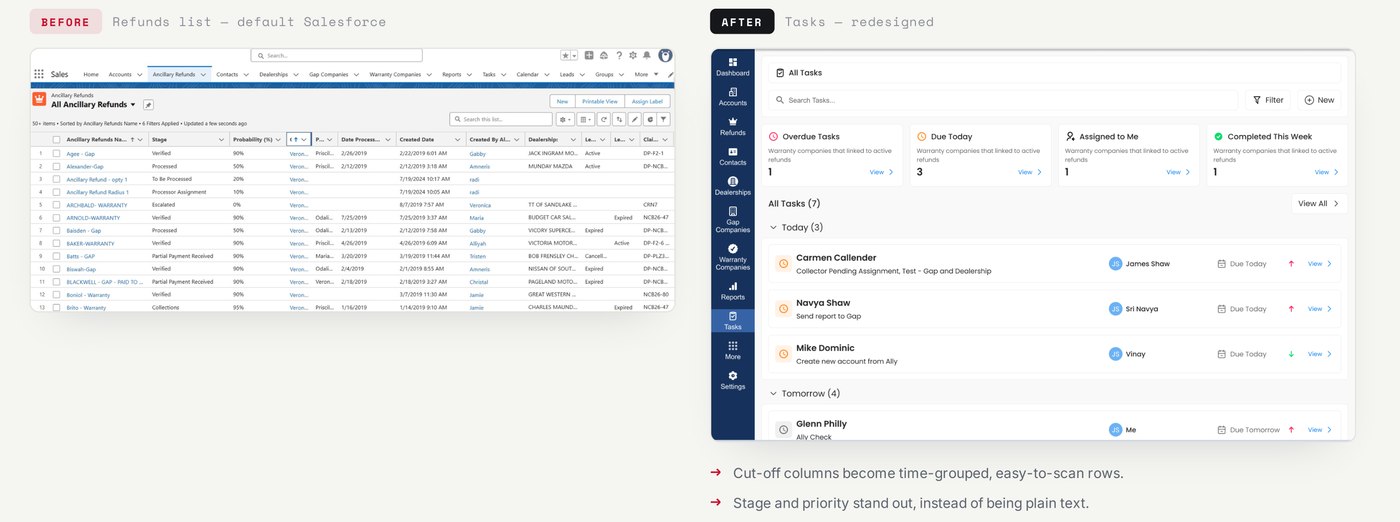Check the BAKER-WARRANTY row checkbox
This screenshot has width=1400, height=522.
[x=56, y=243]
